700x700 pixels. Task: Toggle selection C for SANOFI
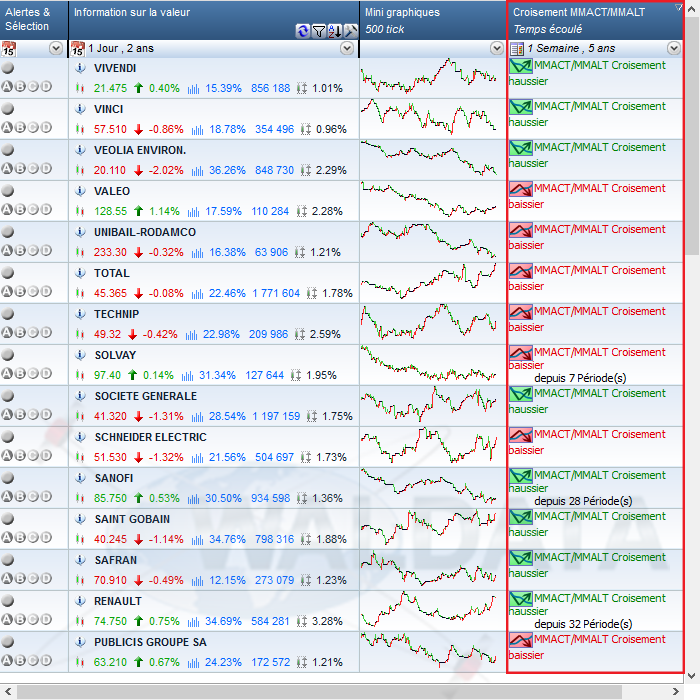[33, 496]
